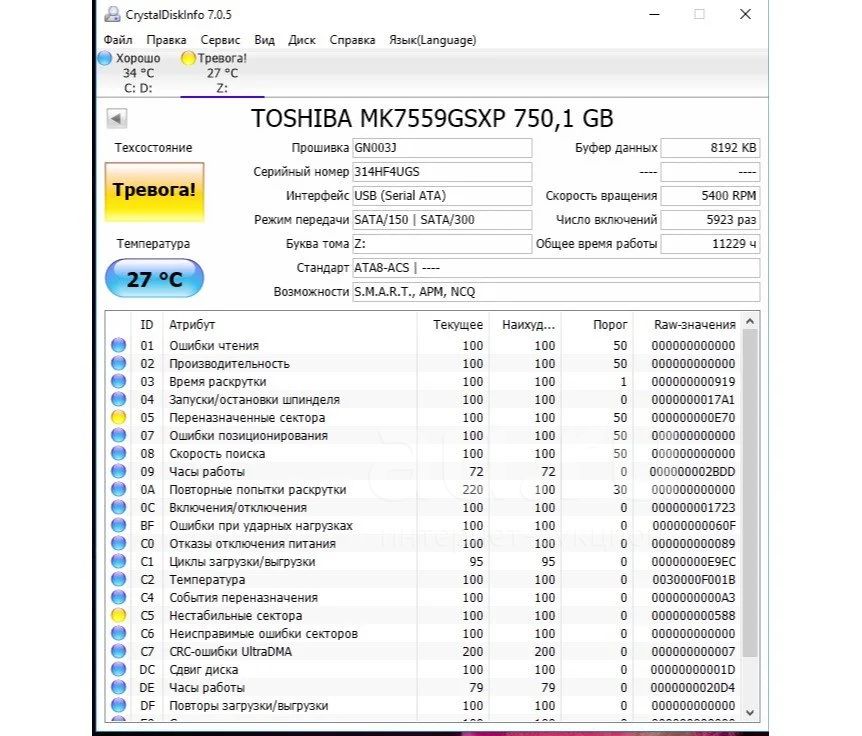The image size is (862, 736).
Task: Minimize the CrystalDiskInfo window
Action: [x=654, y=14]
